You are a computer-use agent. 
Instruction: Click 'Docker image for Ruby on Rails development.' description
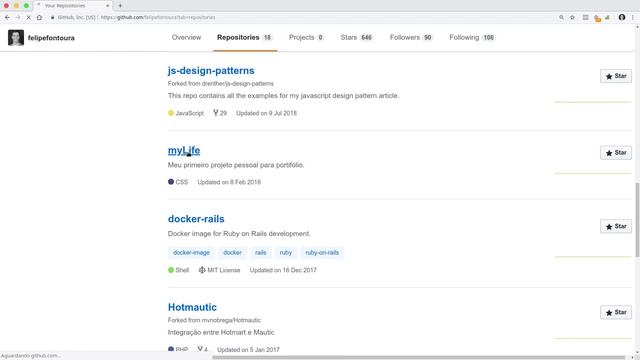[239, 234]
